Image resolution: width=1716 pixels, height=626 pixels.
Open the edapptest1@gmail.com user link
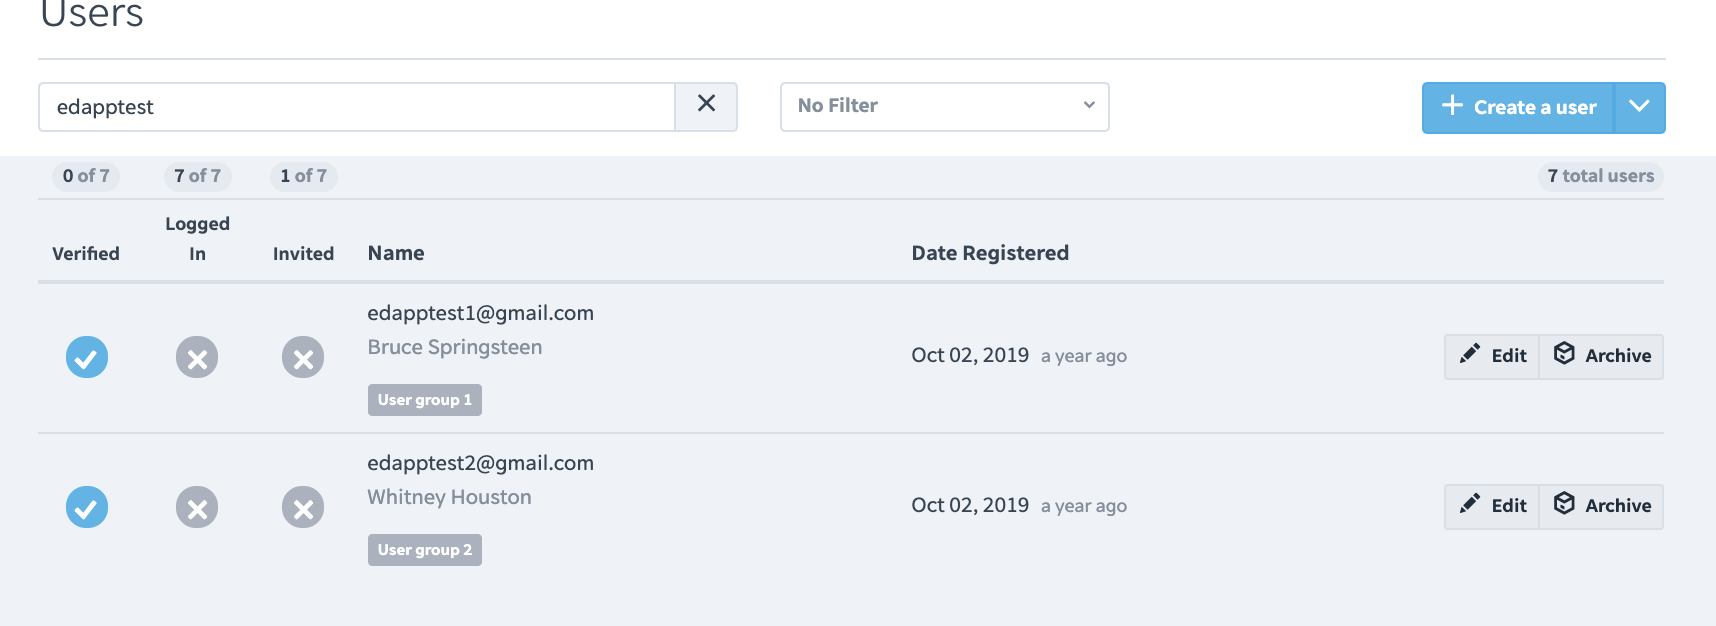click(x=480, y=313)
